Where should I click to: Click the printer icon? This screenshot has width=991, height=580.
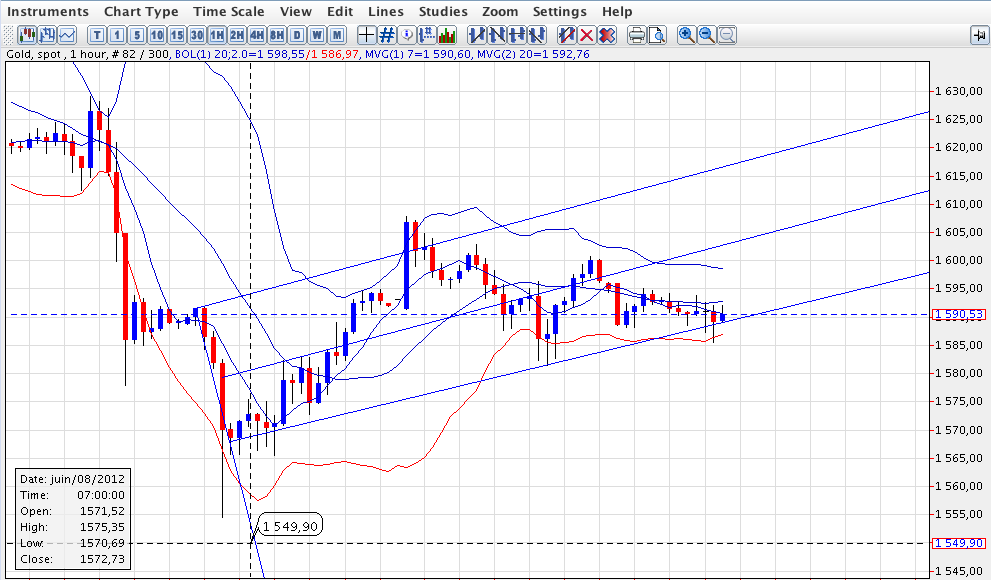tap(637, 35)
